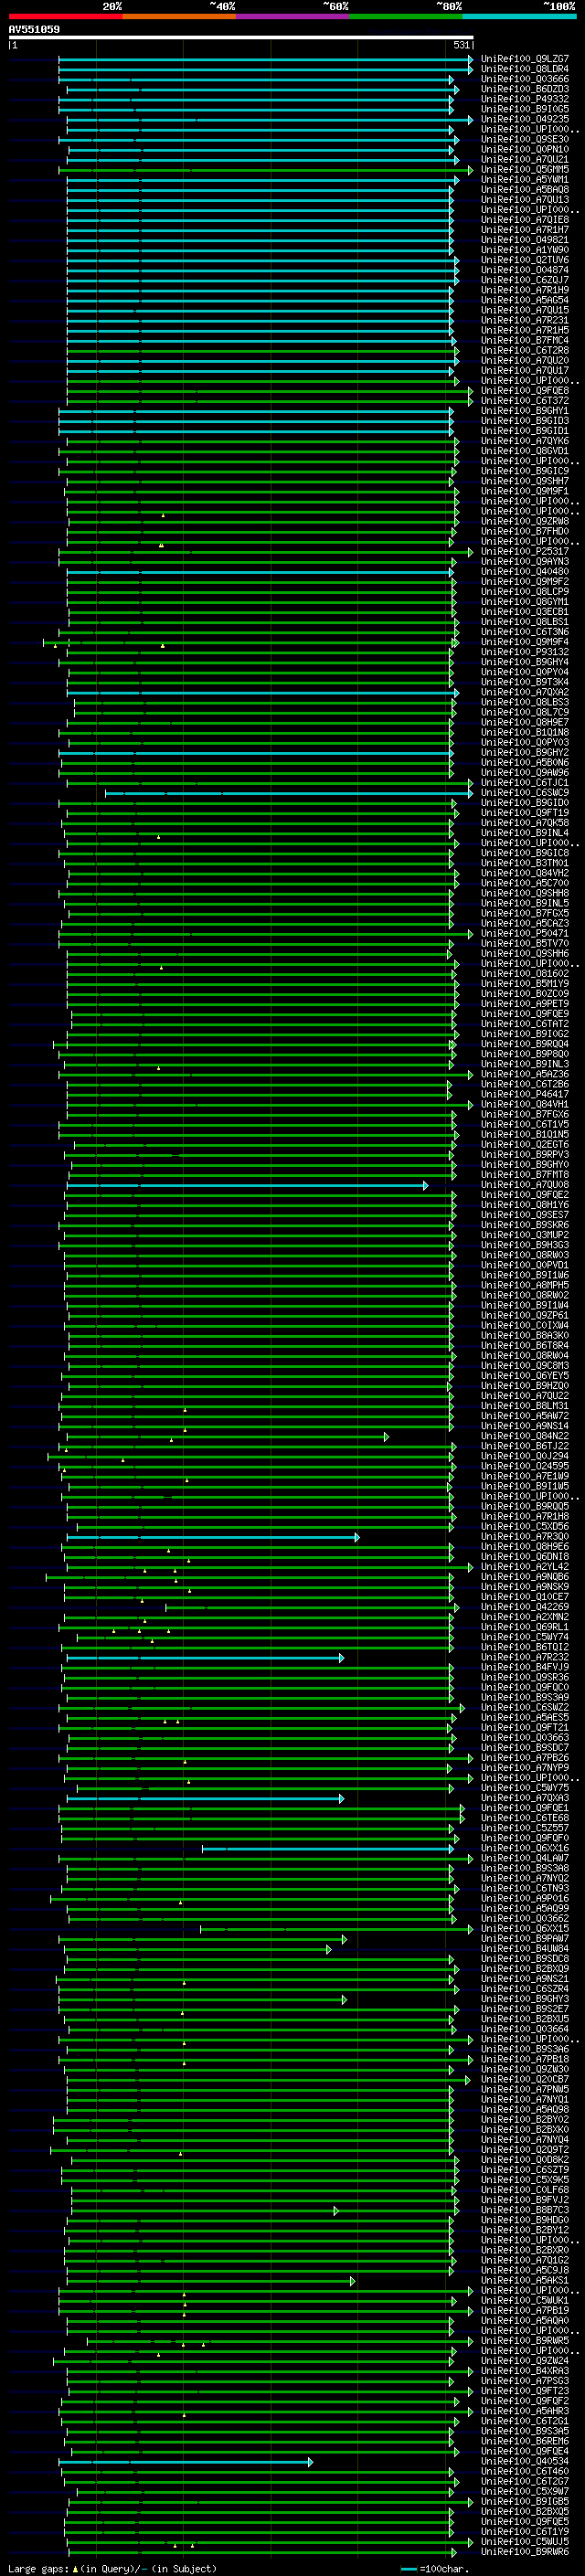Viewport: 585px width, 2576px height.
Task: Select hit label UniRef100_A5B0N6
Action: coord(525,763)
